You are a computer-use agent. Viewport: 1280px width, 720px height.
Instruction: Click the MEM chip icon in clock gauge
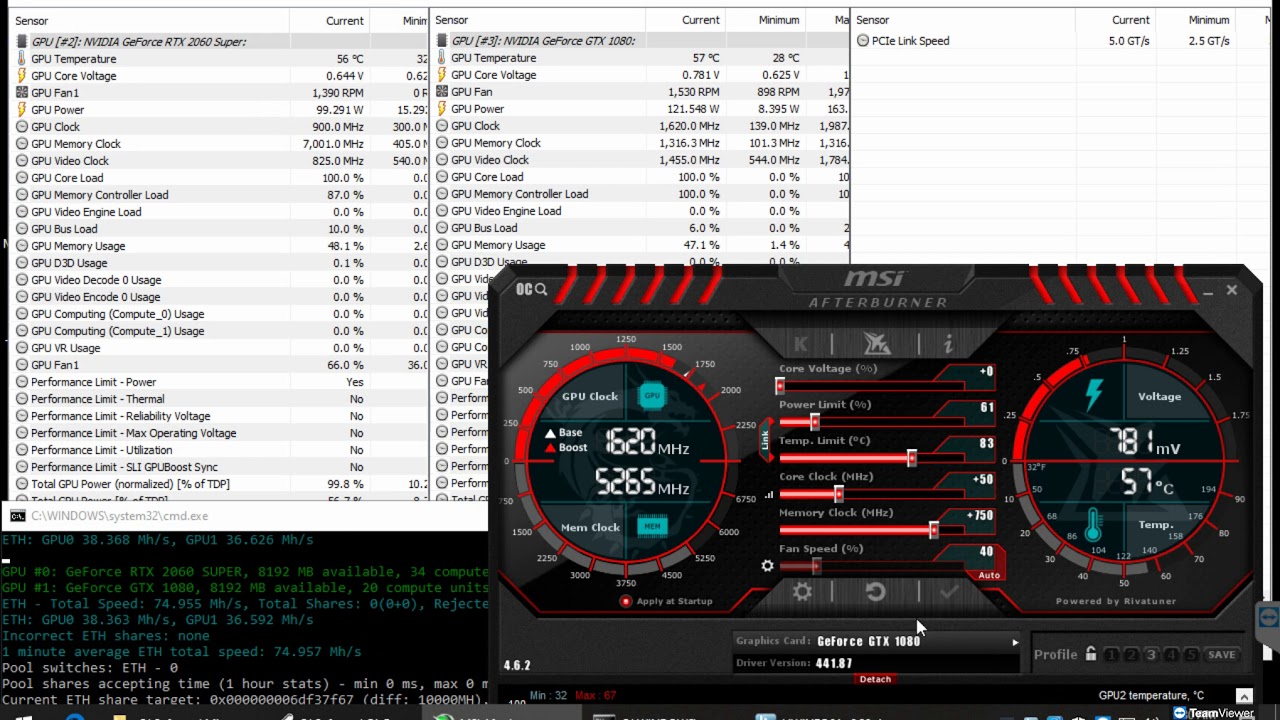652,526
